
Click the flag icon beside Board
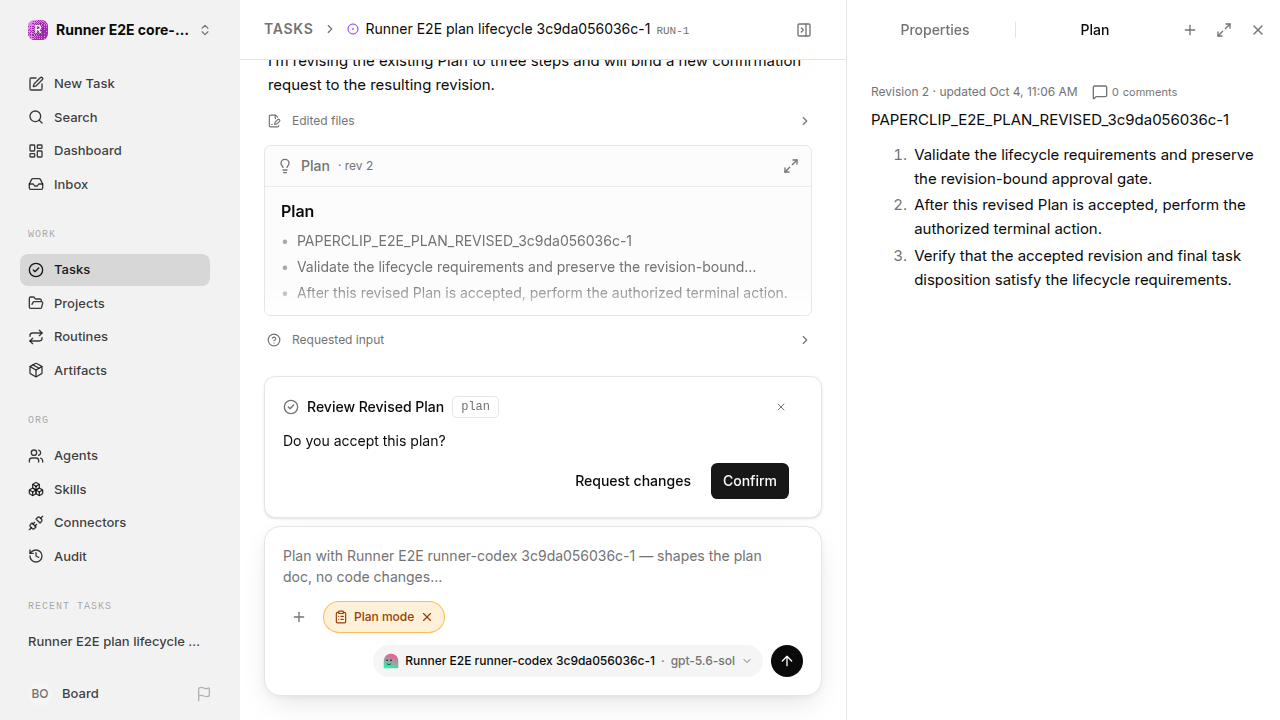(204, 693)
